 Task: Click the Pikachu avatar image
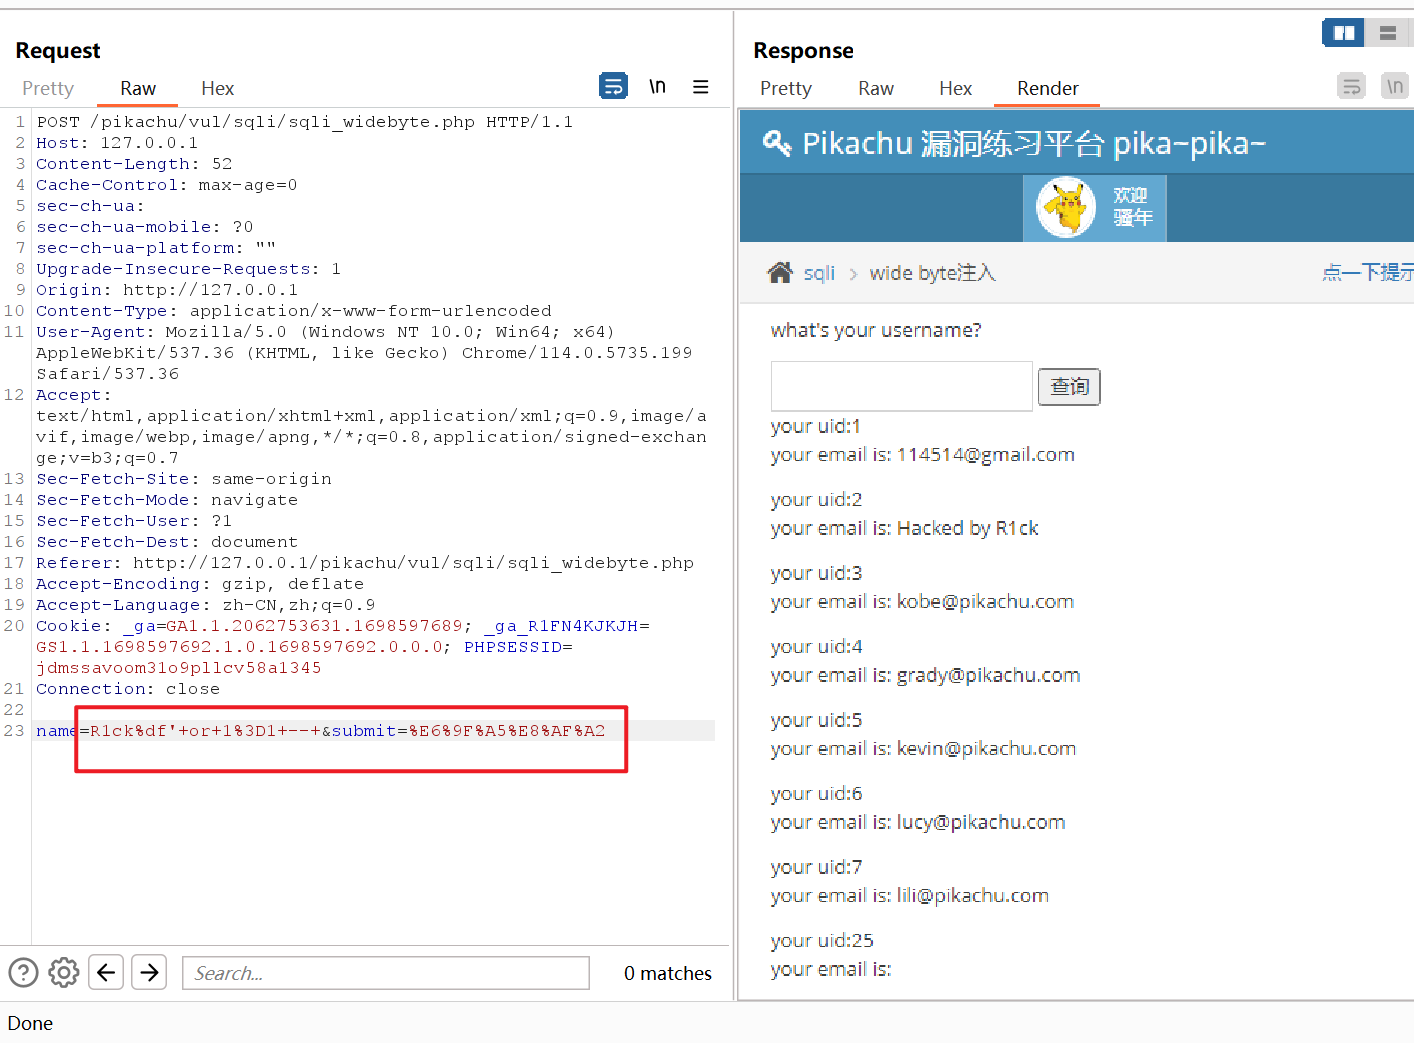click(x=1066, y=208)
